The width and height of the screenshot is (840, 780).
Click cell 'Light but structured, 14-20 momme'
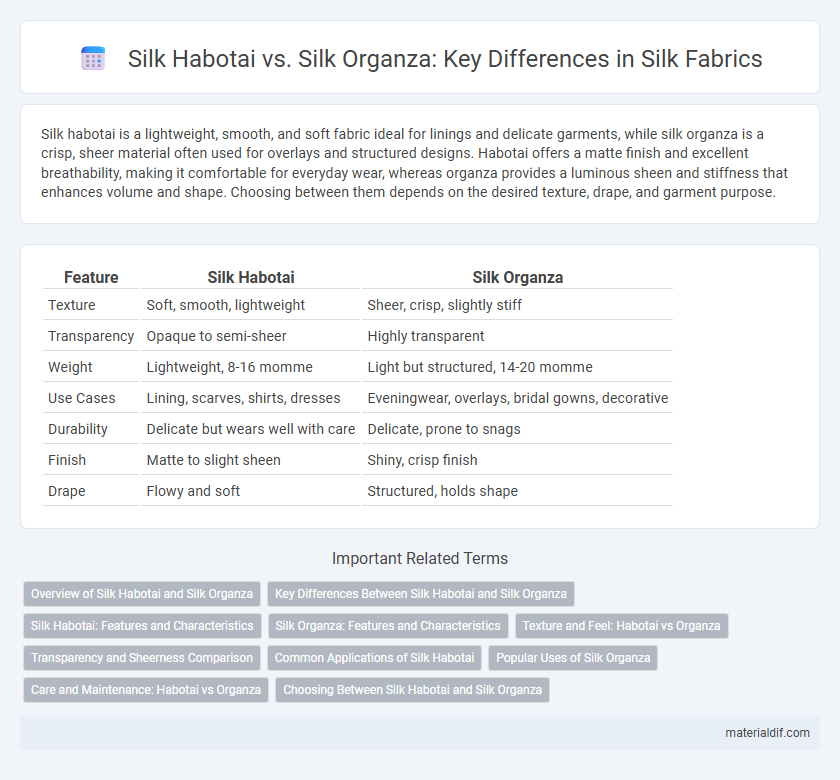point(518,367)
